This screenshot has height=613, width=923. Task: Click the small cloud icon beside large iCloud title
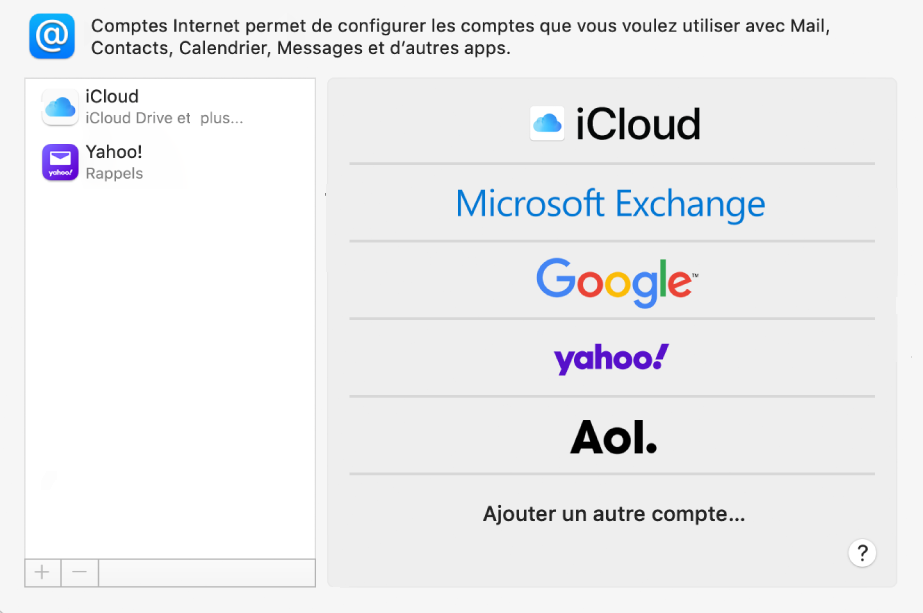coord(547,124)
